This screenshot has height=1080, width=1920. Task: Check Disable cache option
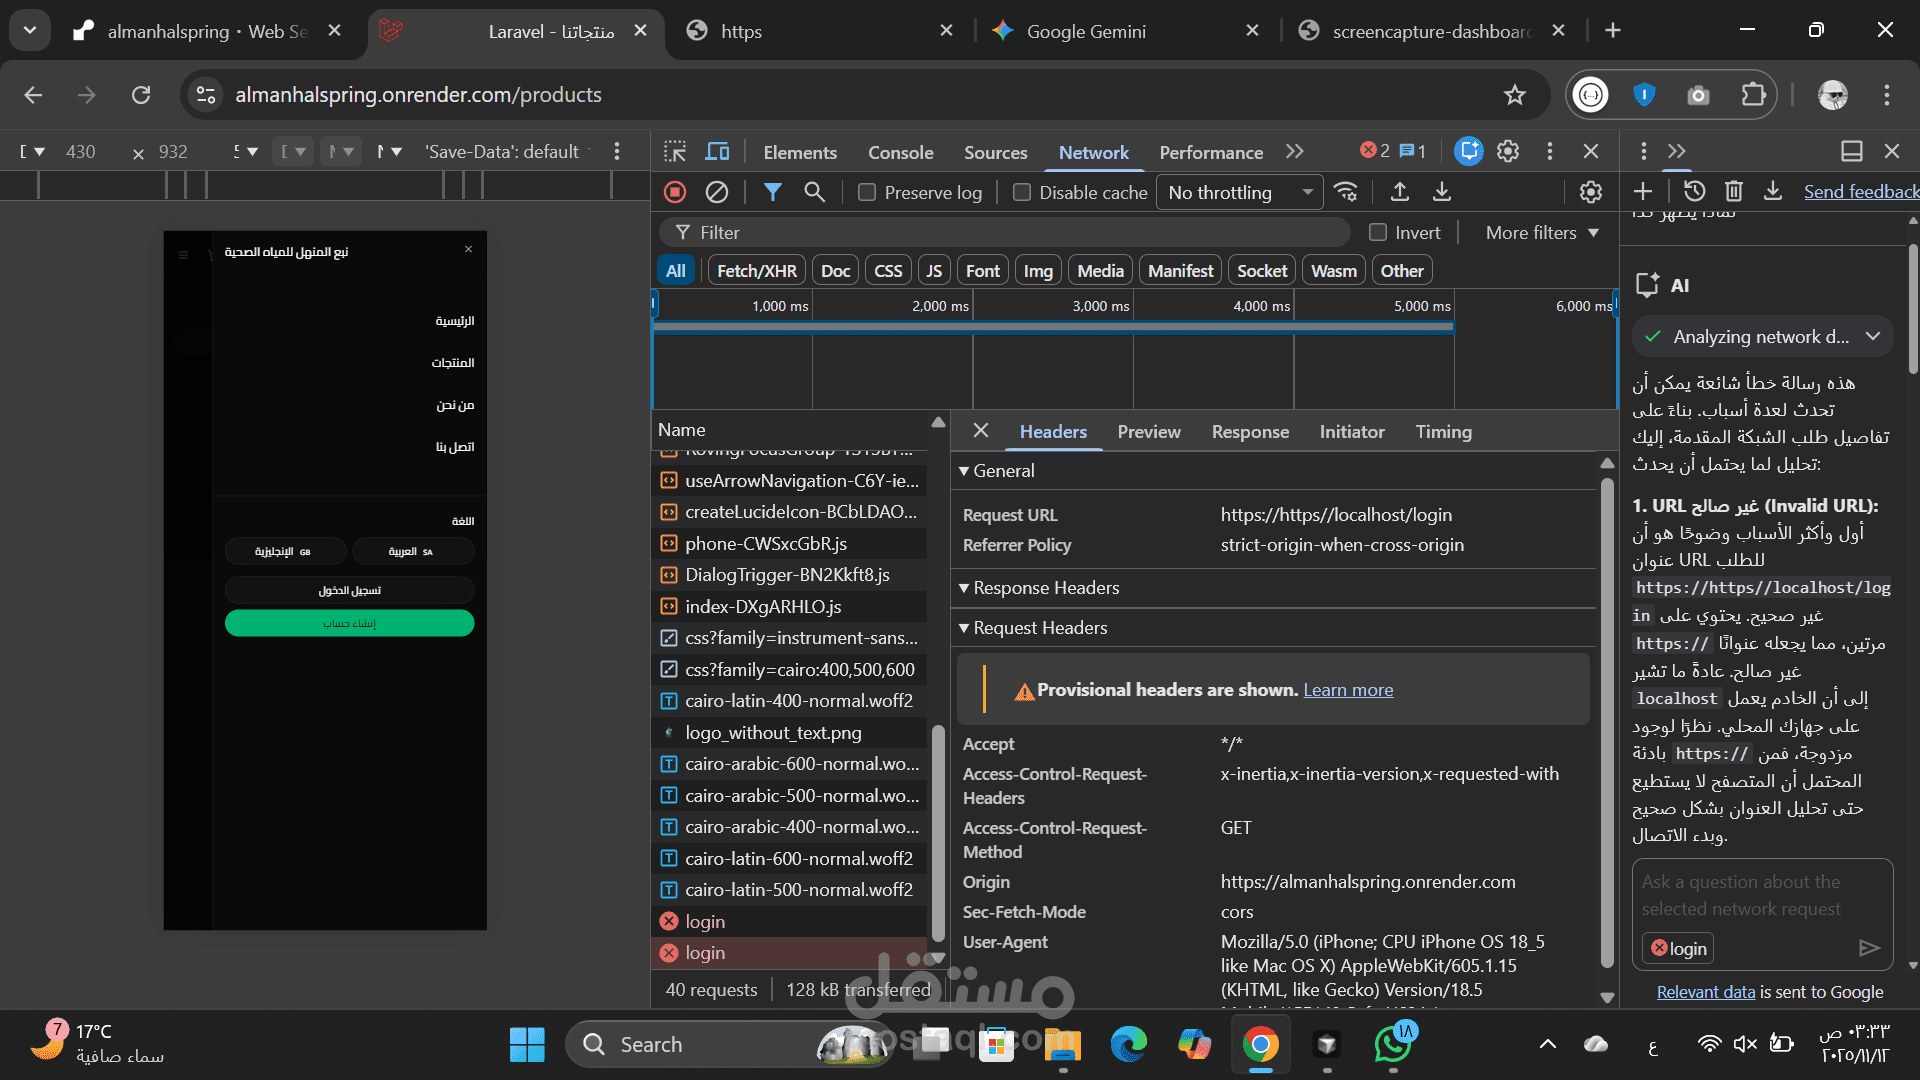1021,193
